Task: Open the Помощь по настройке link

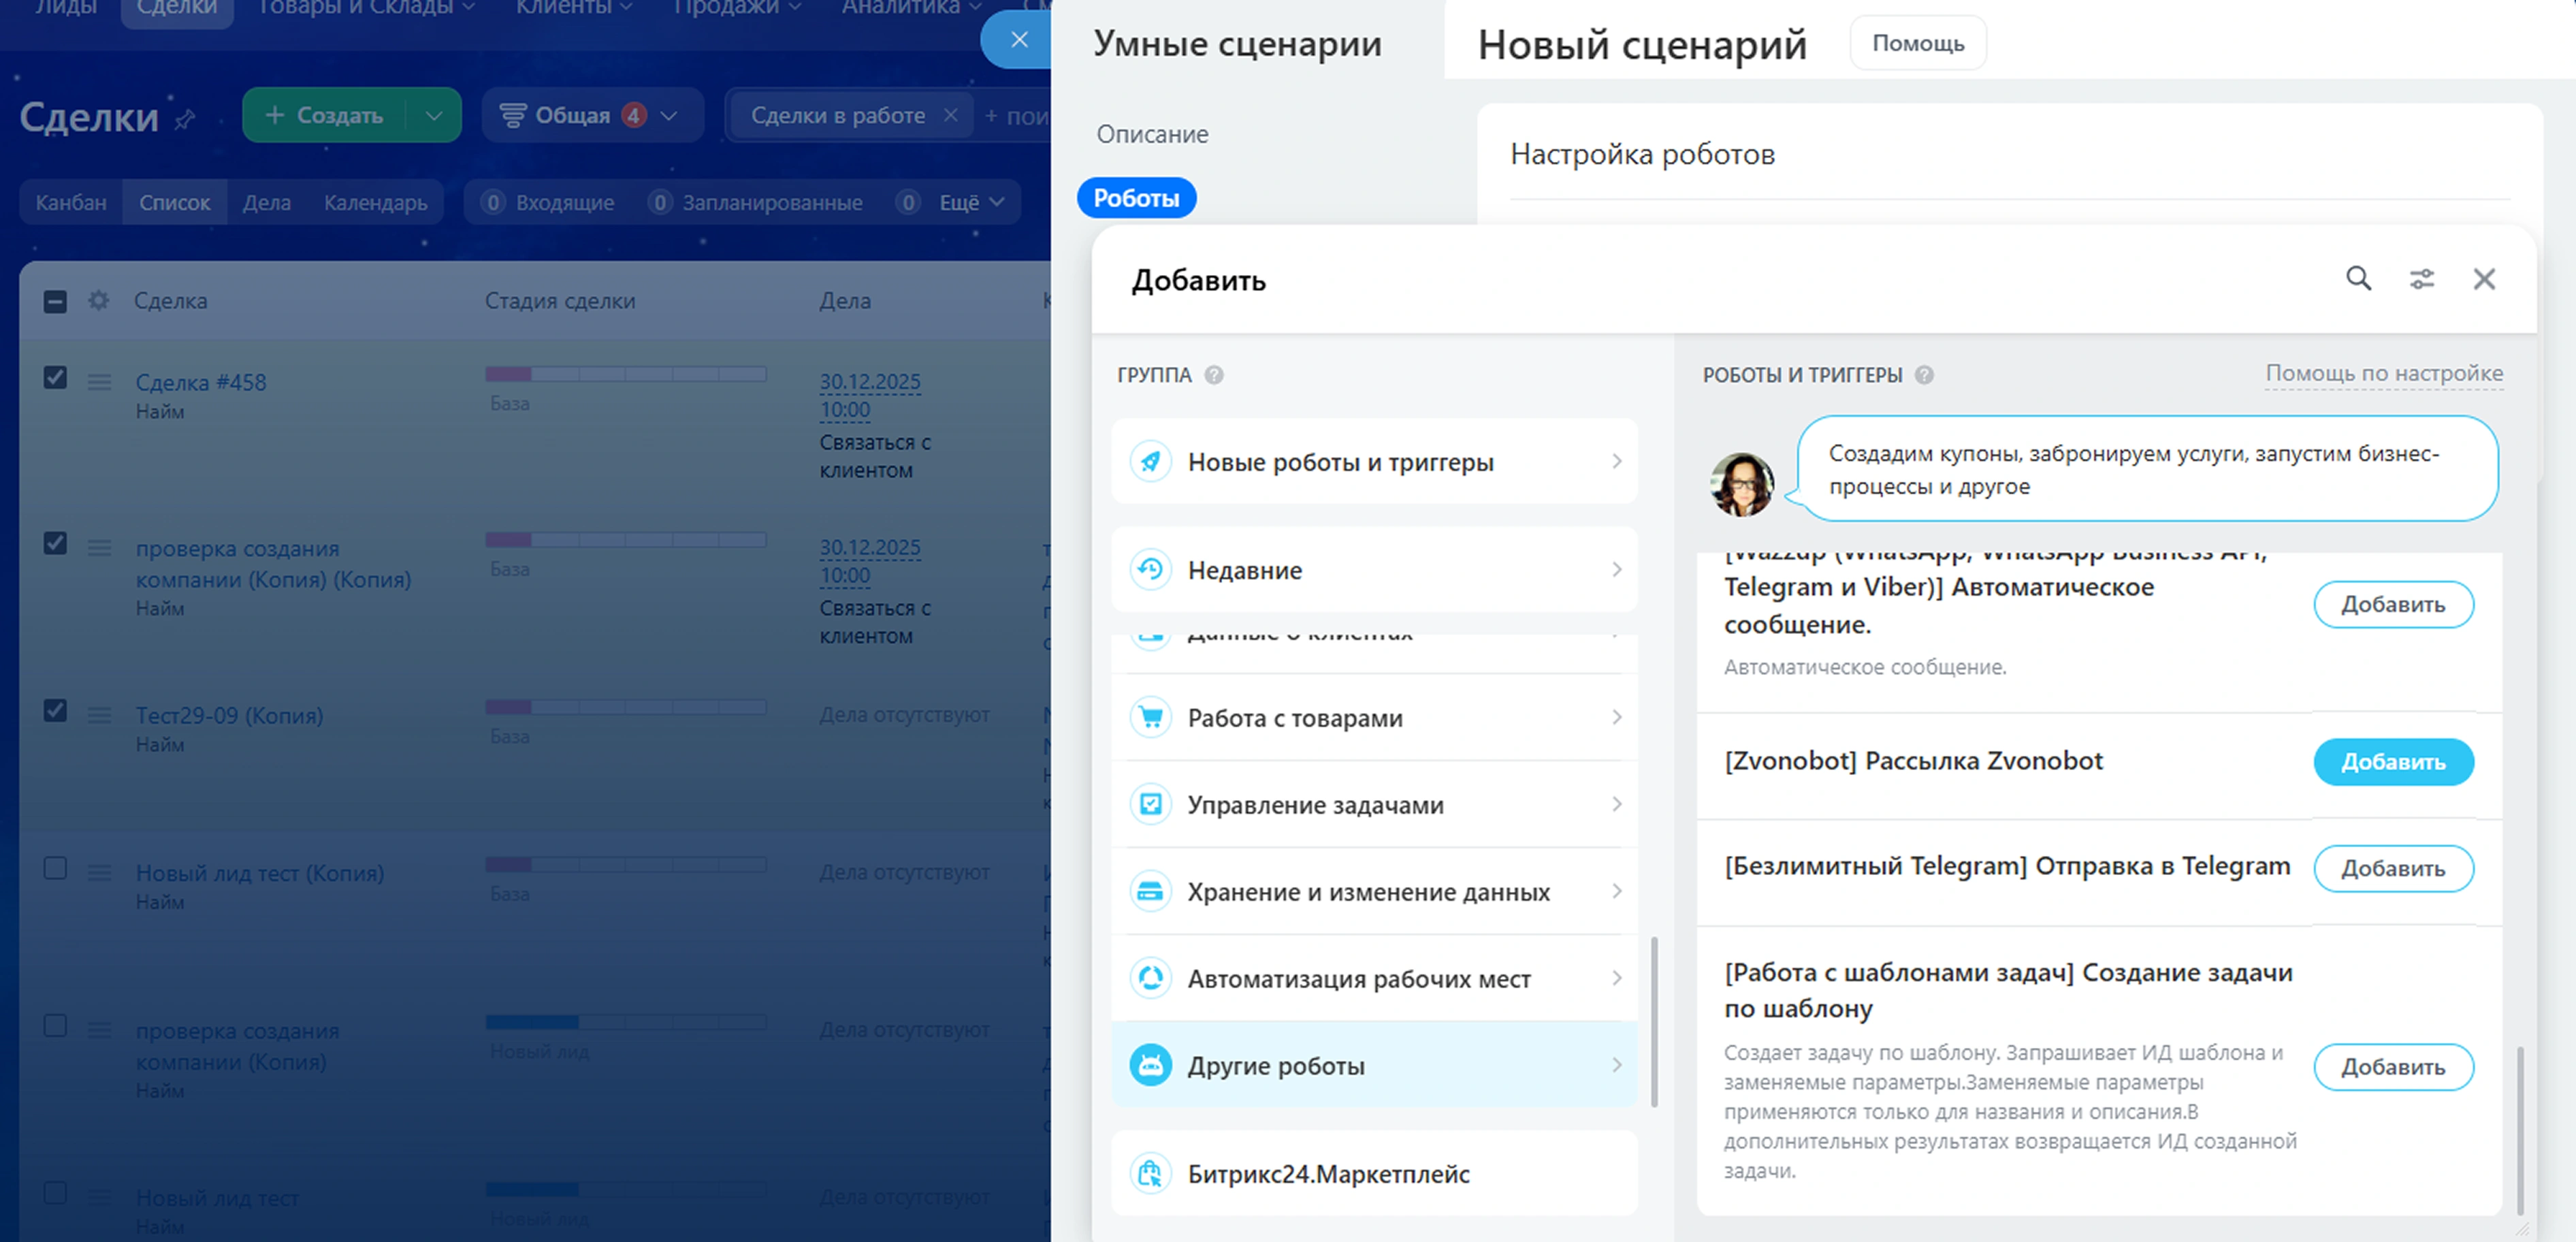Action: (2384, 373)
